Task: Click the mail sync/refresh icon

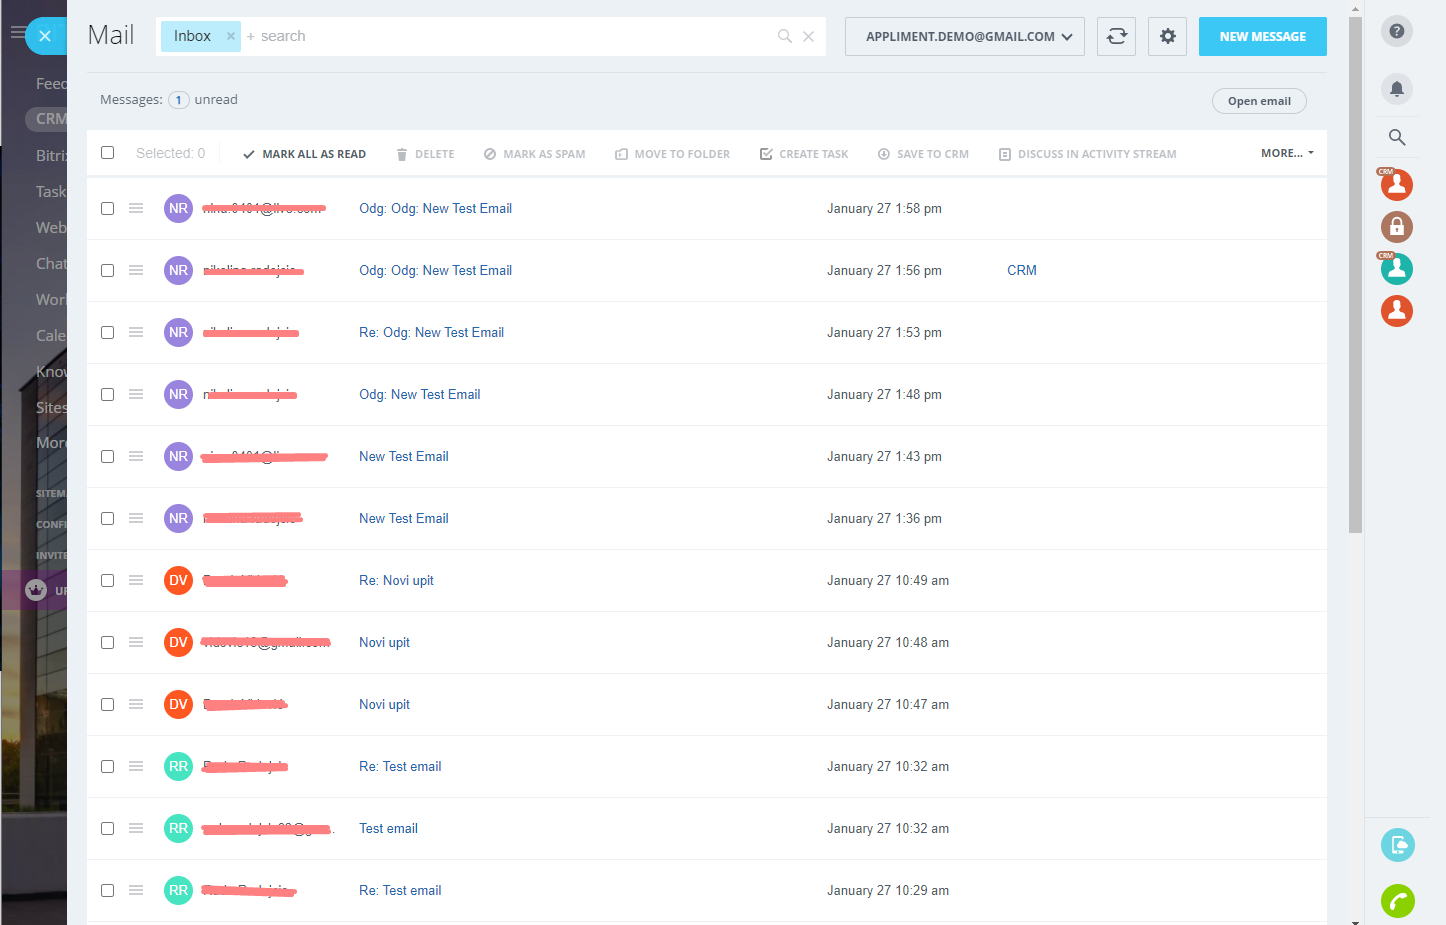Action: coord(1116,35)
